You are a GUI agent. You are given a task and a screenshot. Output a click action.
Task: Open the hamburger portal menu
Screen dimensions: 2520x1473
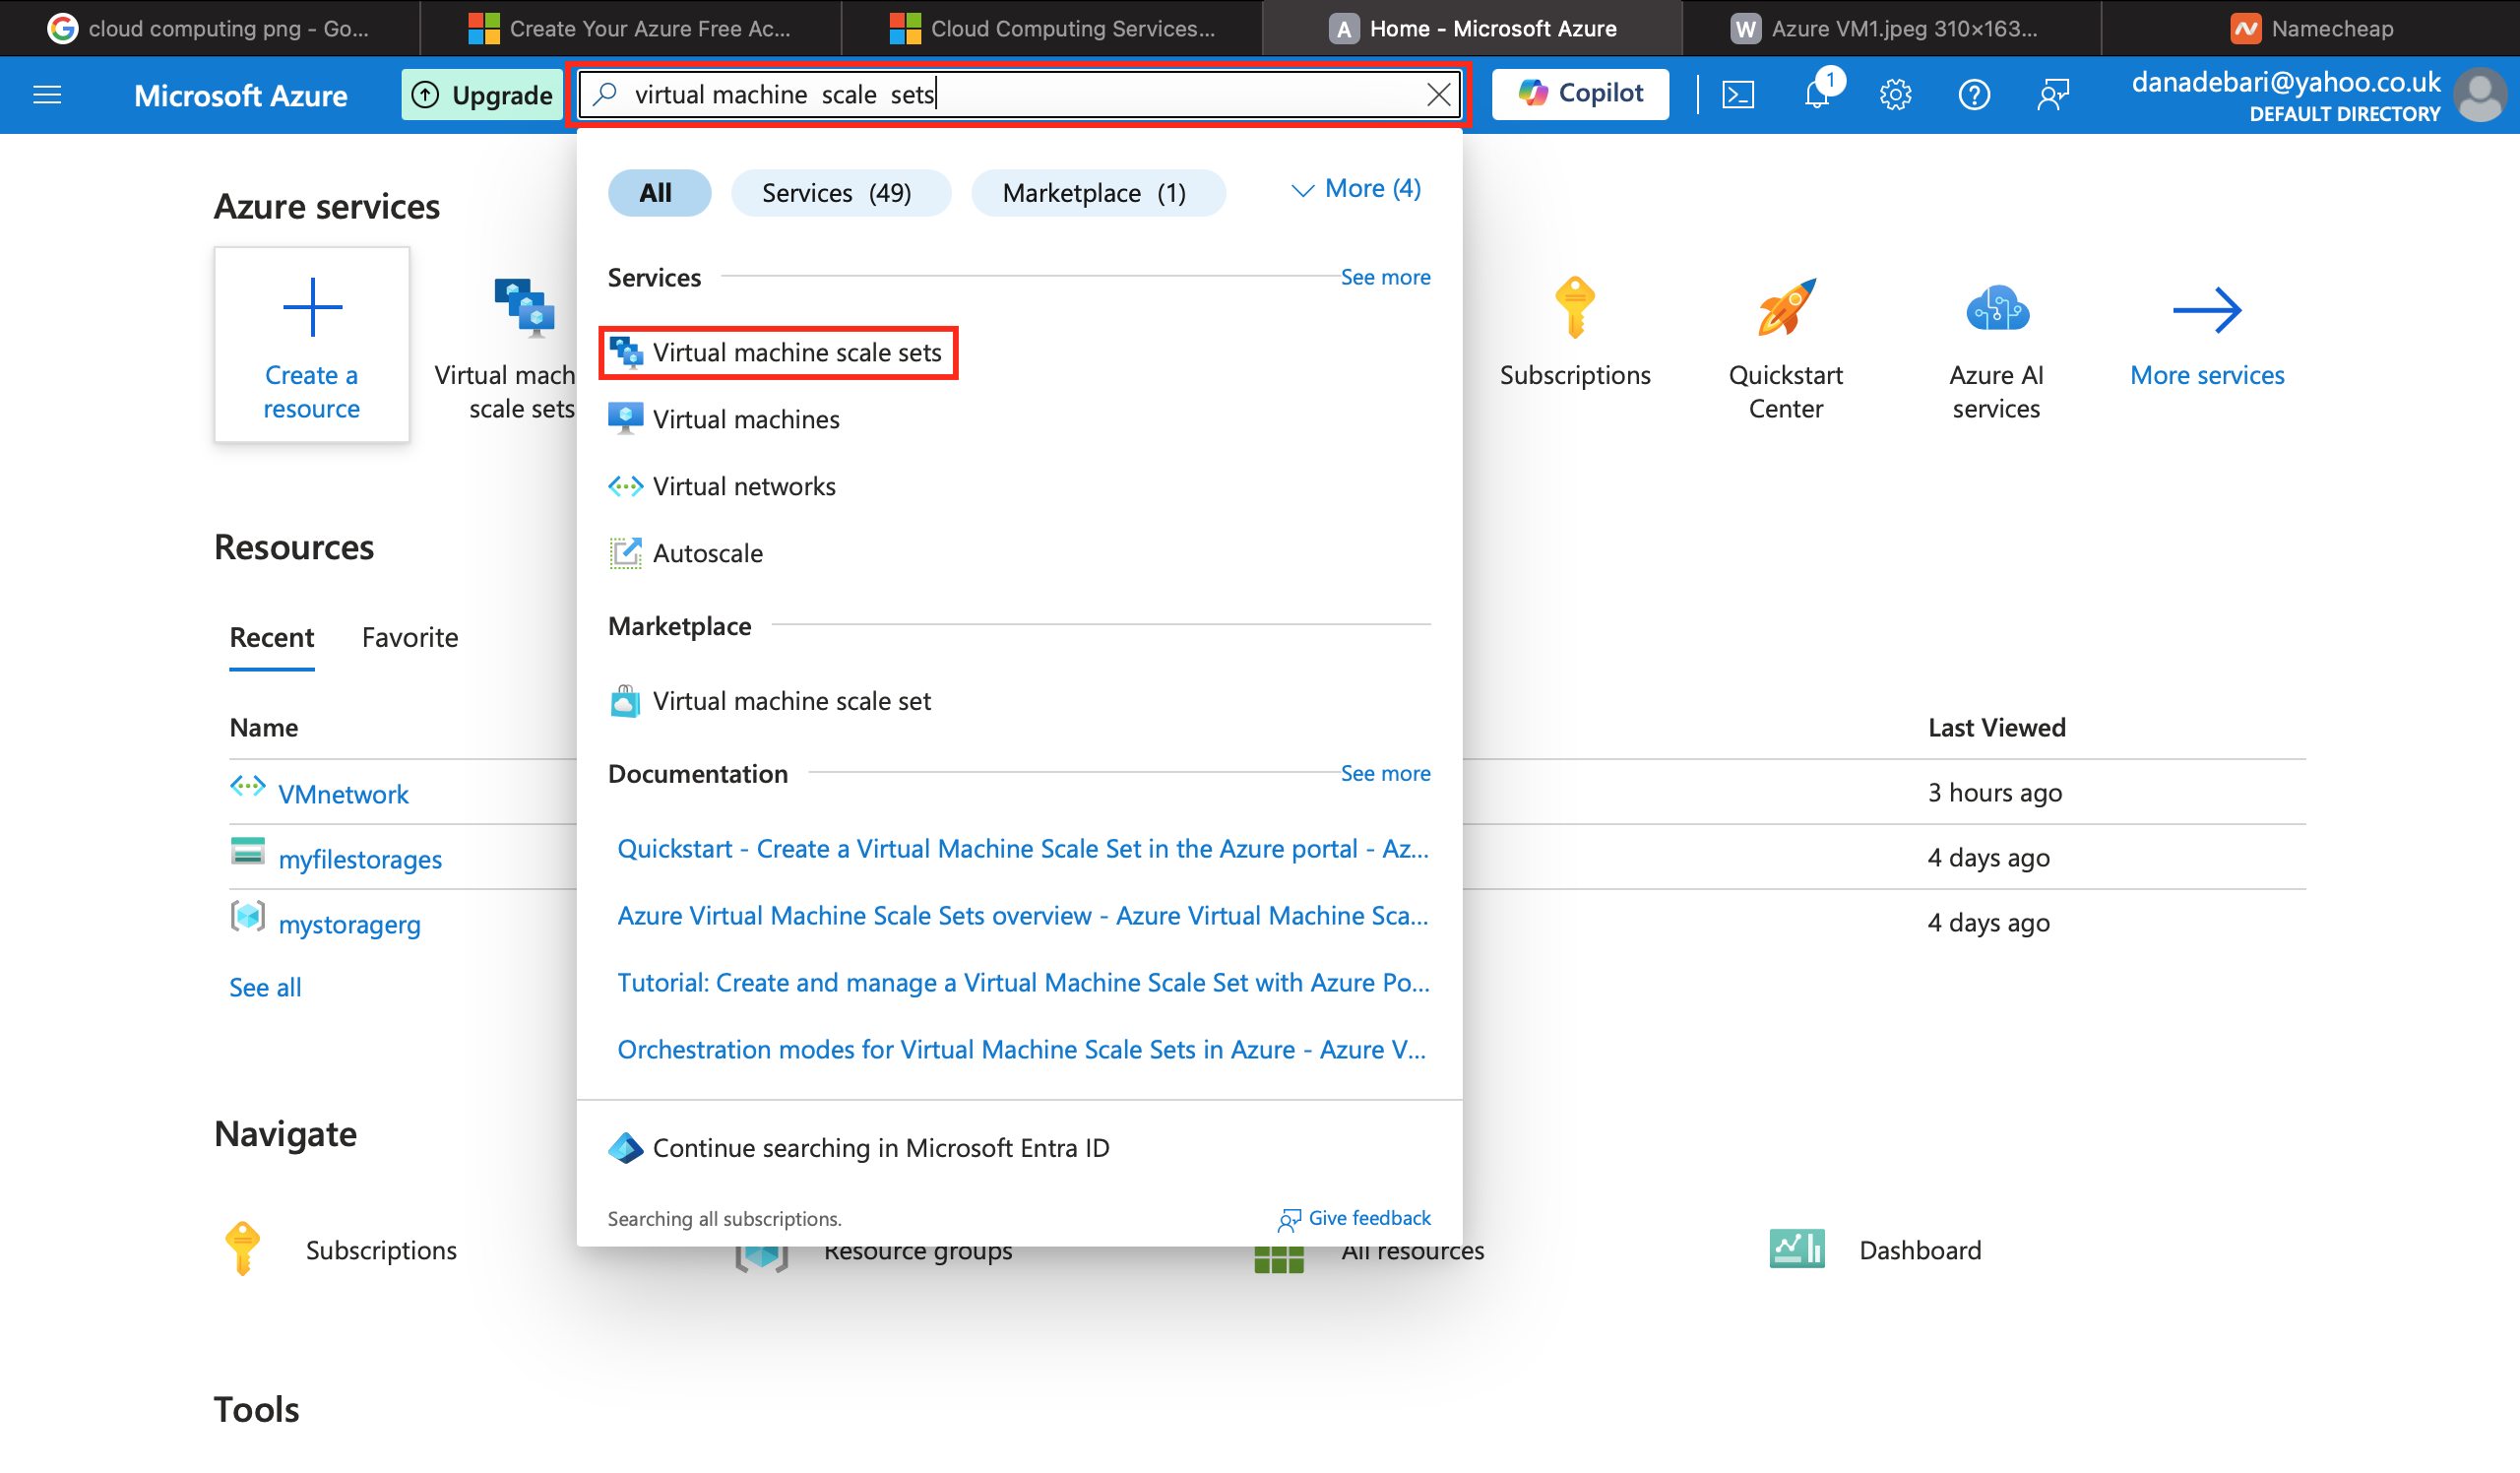click(x=47, y=95)
